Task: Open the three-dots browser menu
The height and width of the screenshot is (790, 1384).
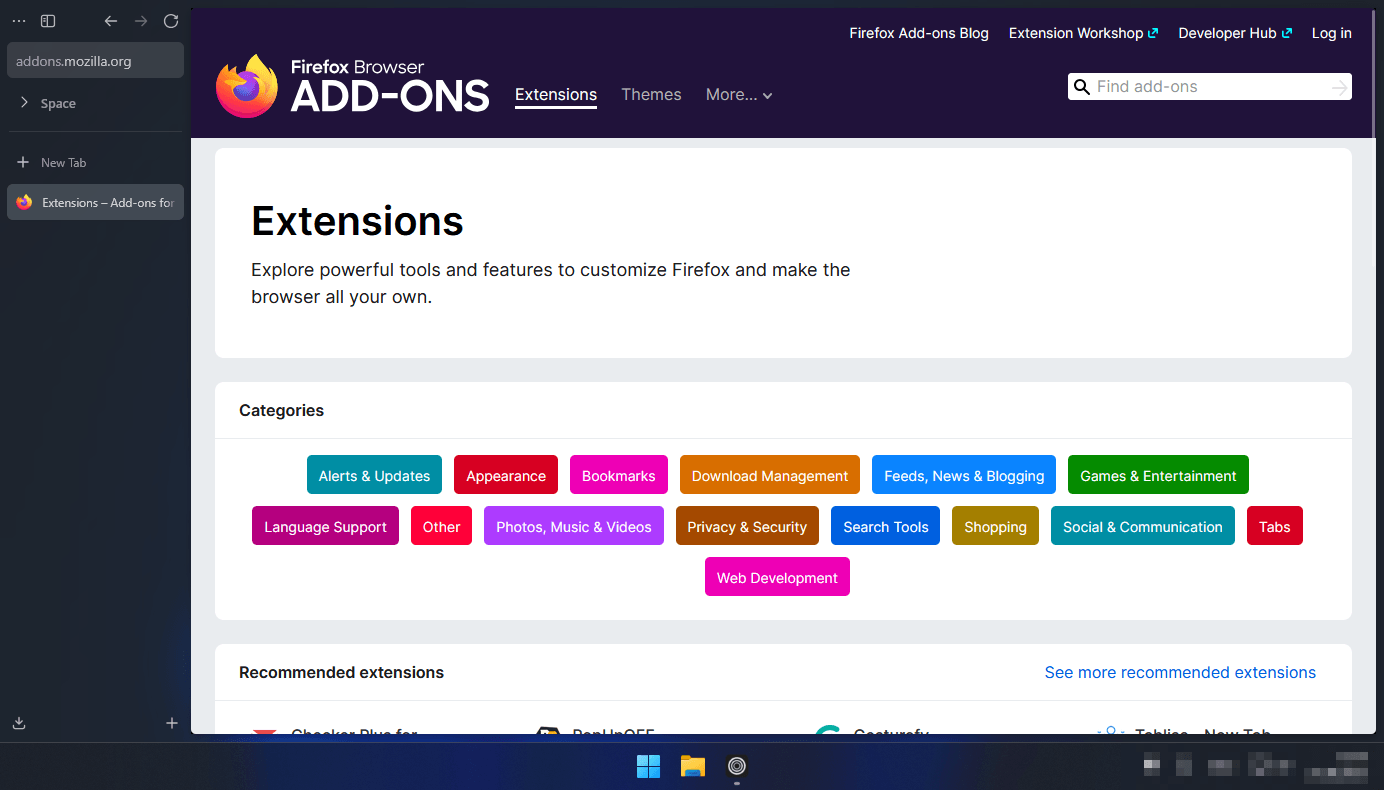Action: pyautogui.click(x=19, y=21)
